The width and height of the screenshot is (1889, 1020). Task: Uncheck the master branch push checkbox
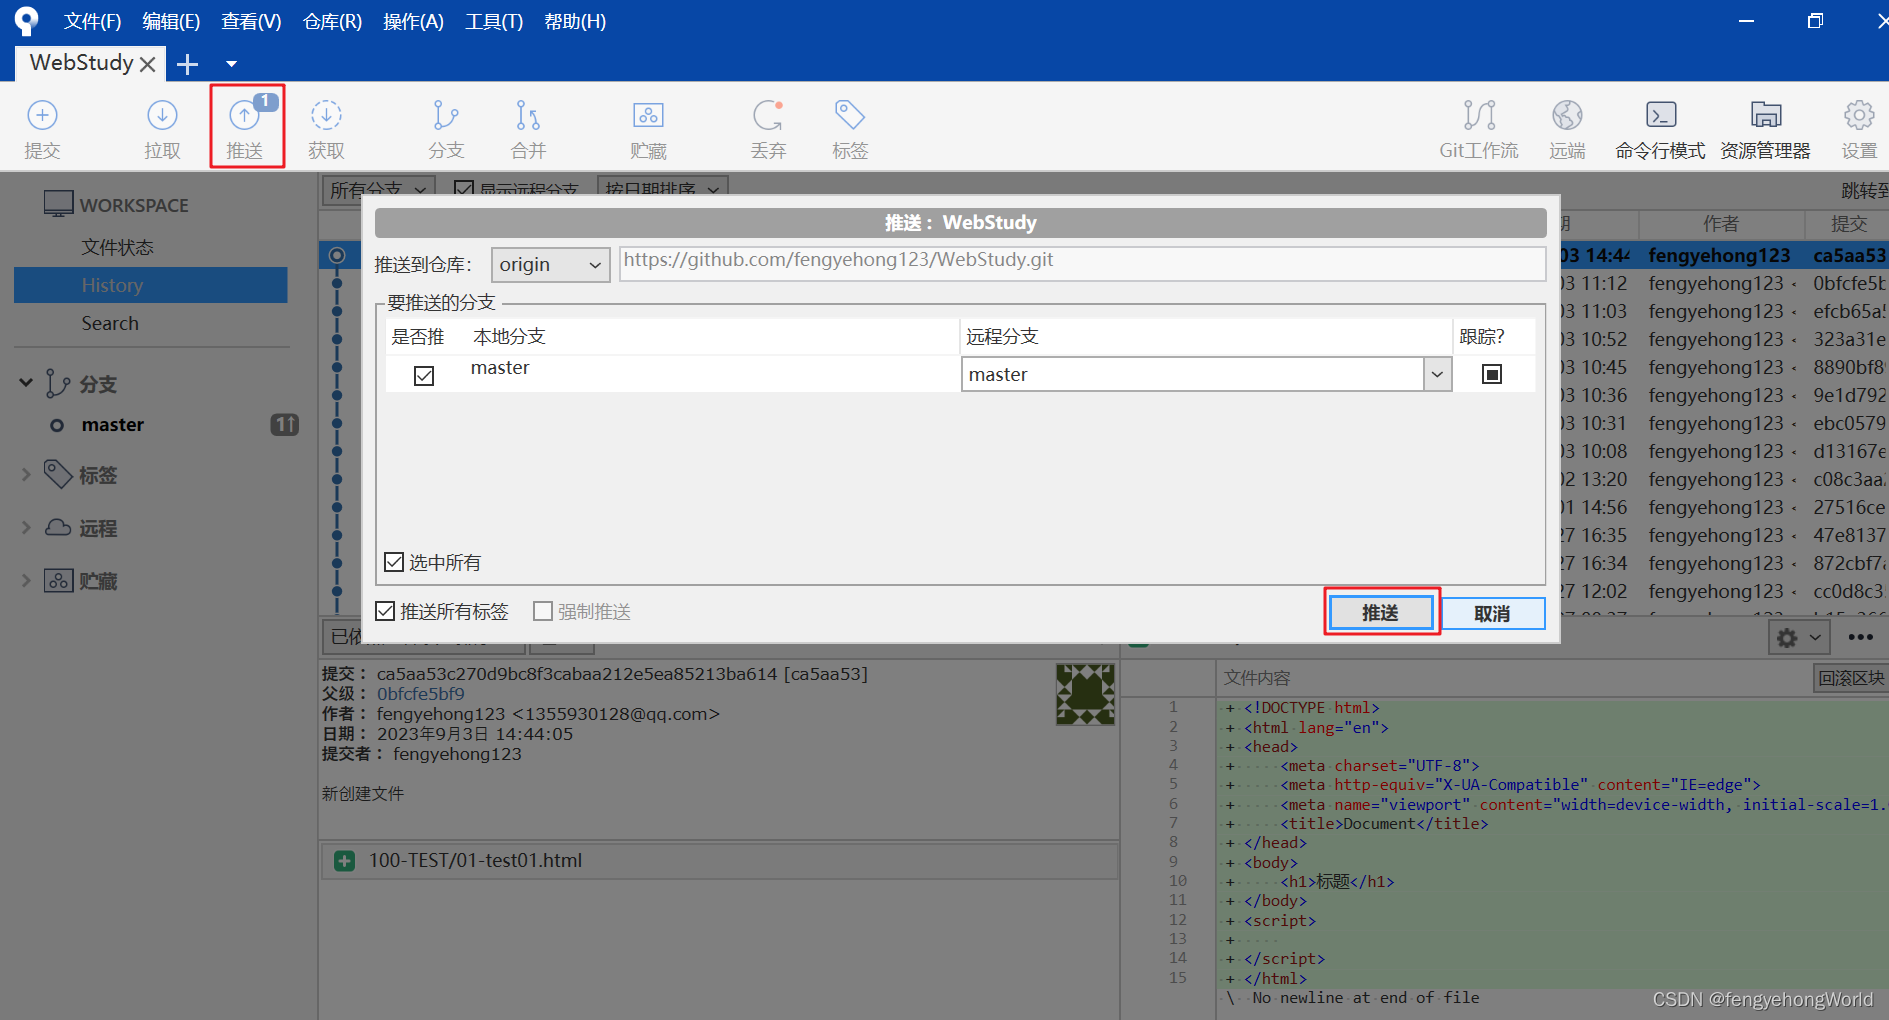click(x=424, y=375)
